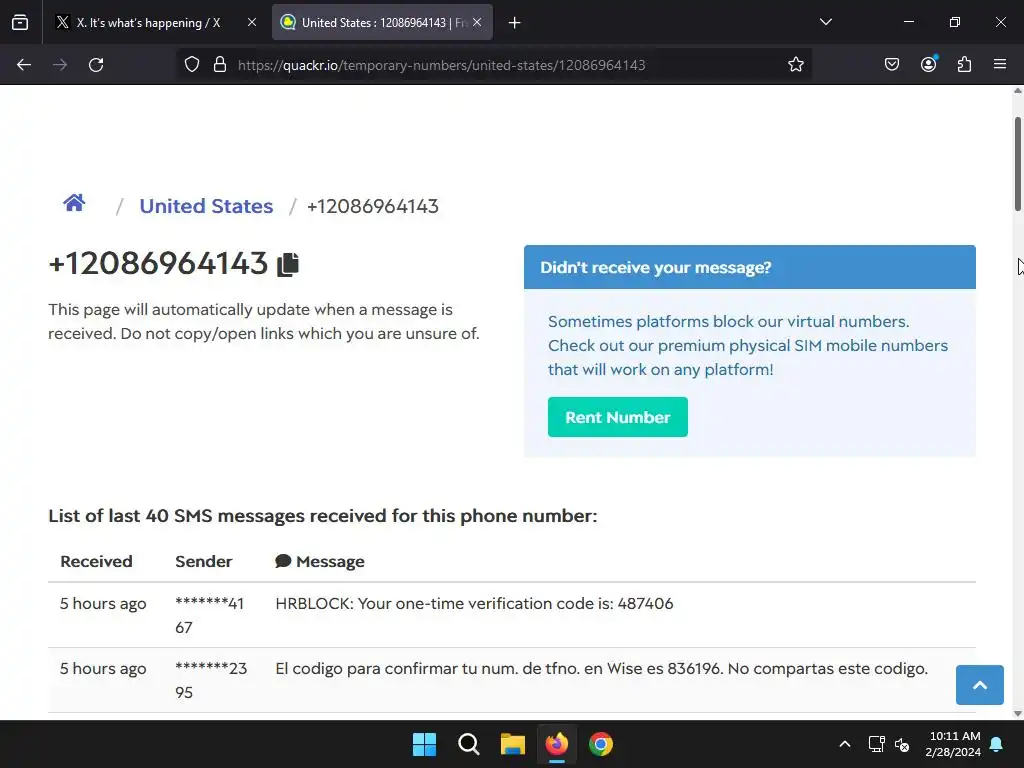This screenshot has width=1024, height=768.
Task: Copy phone number with clipboard icon
Action: point(288,264)
